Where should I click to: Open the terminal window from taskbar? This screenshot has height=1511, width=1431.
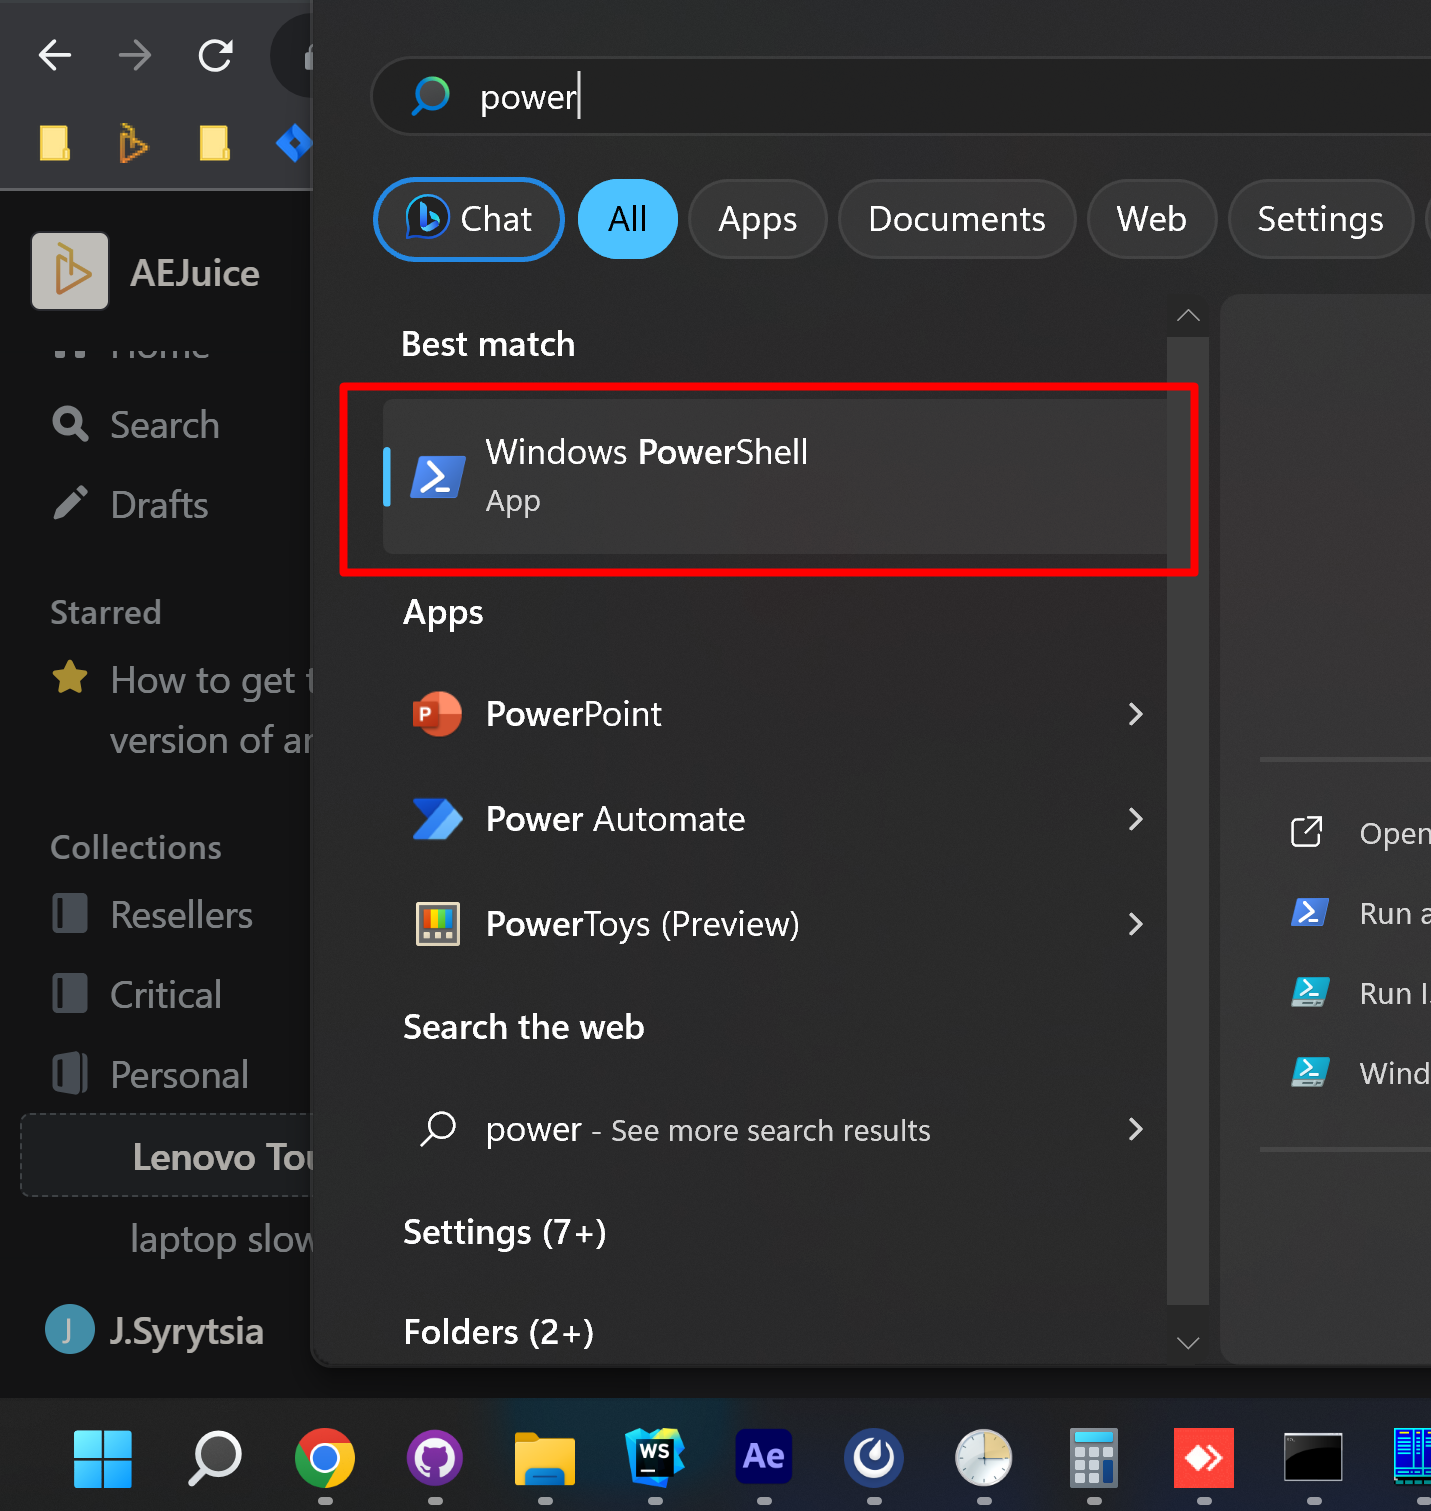1313,1458
